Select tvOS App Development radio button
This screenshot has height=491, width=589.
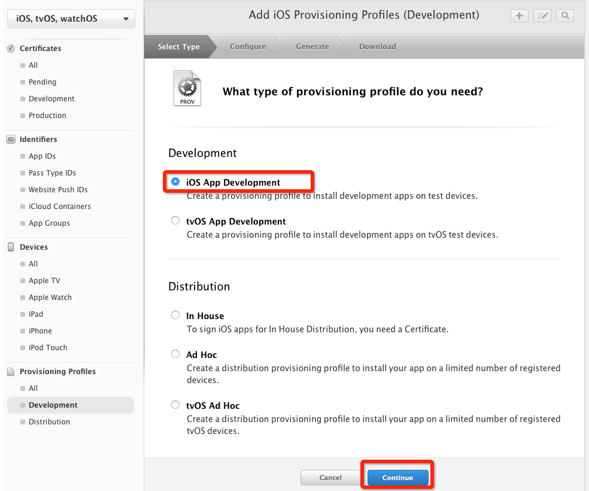(x=175, y=221)
